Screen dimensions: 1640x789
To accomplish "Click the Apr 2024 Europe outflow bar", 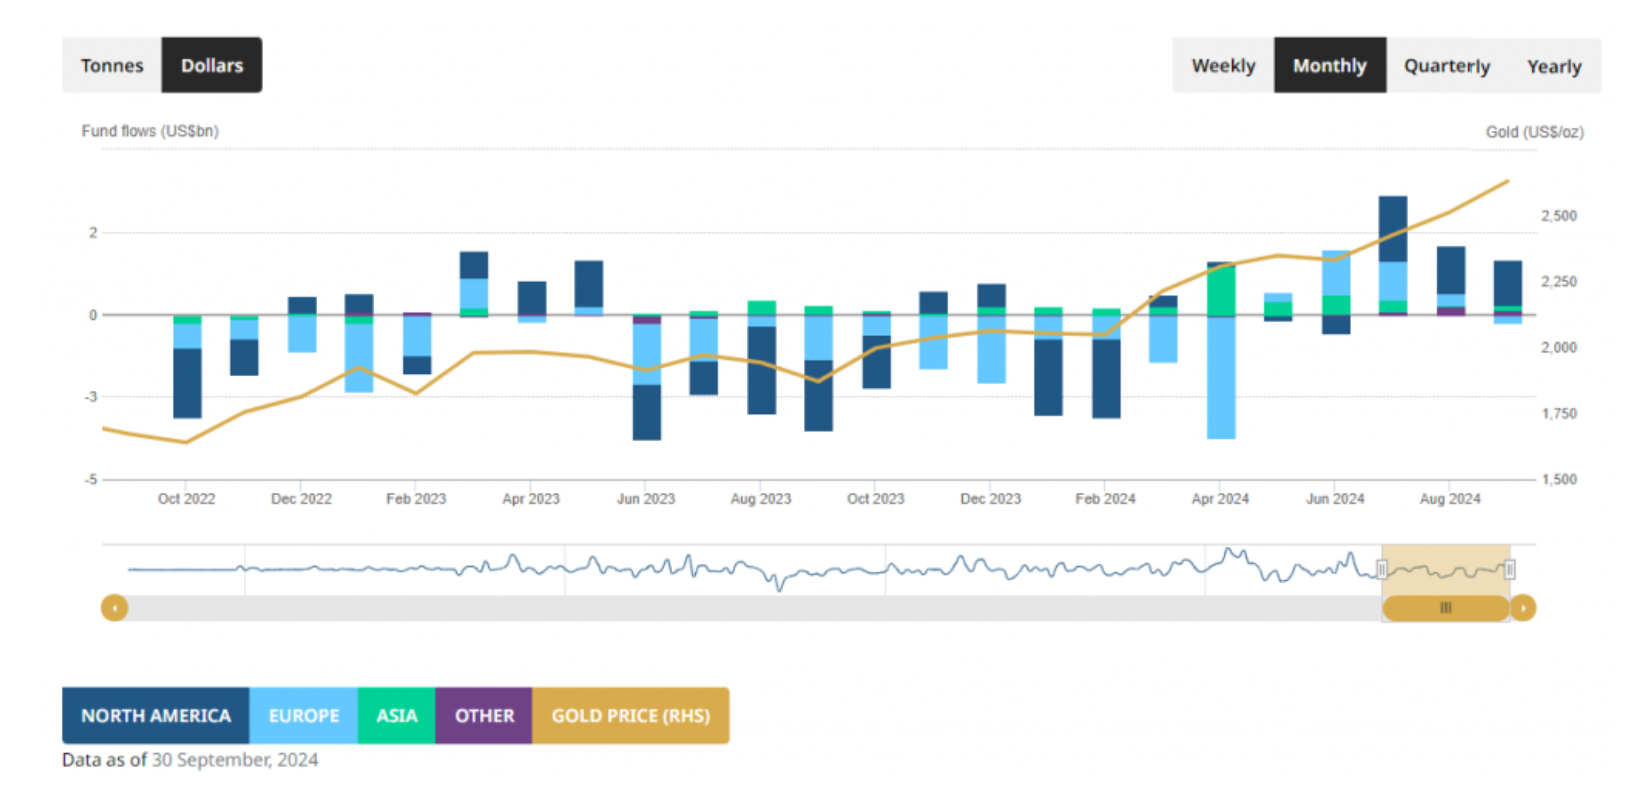I will pyautogui.click(x=1221, y=377).
